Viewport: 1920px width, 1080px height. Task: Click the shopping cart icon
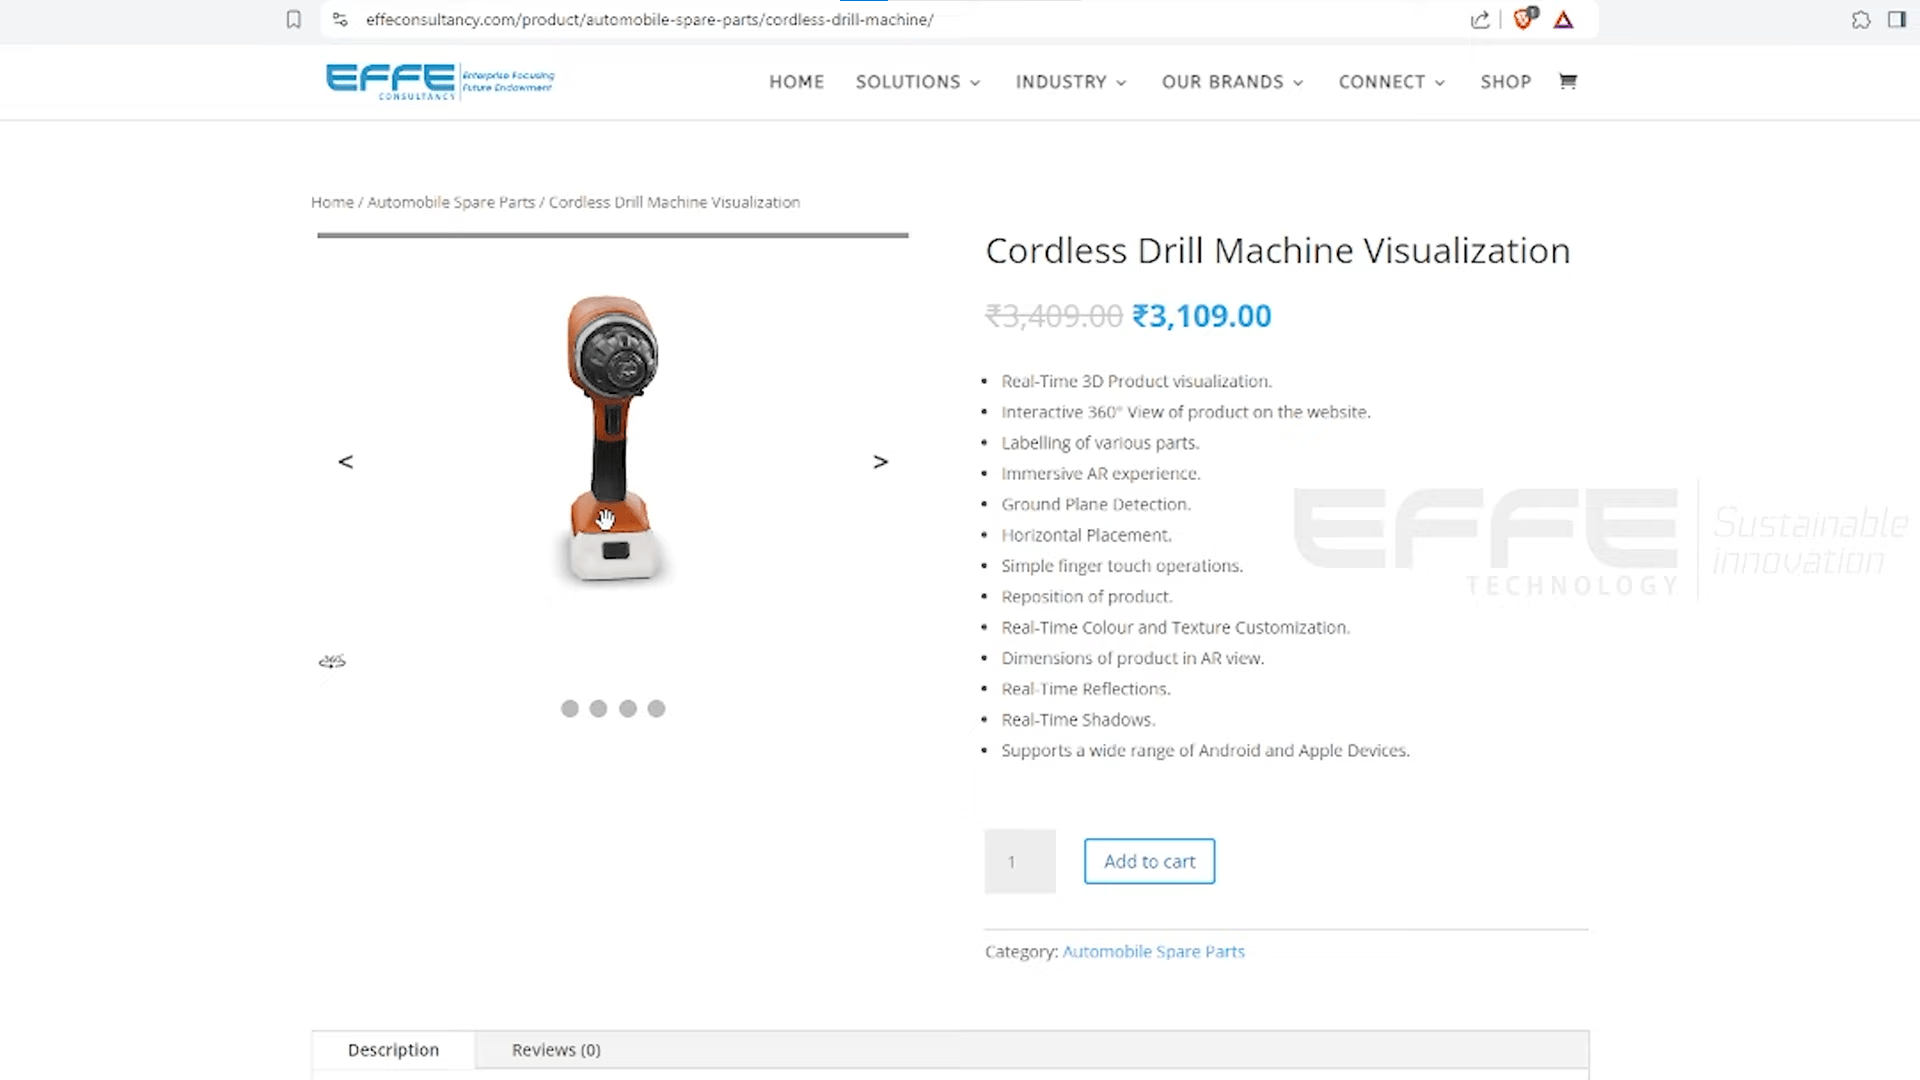tap(1568, 82)
